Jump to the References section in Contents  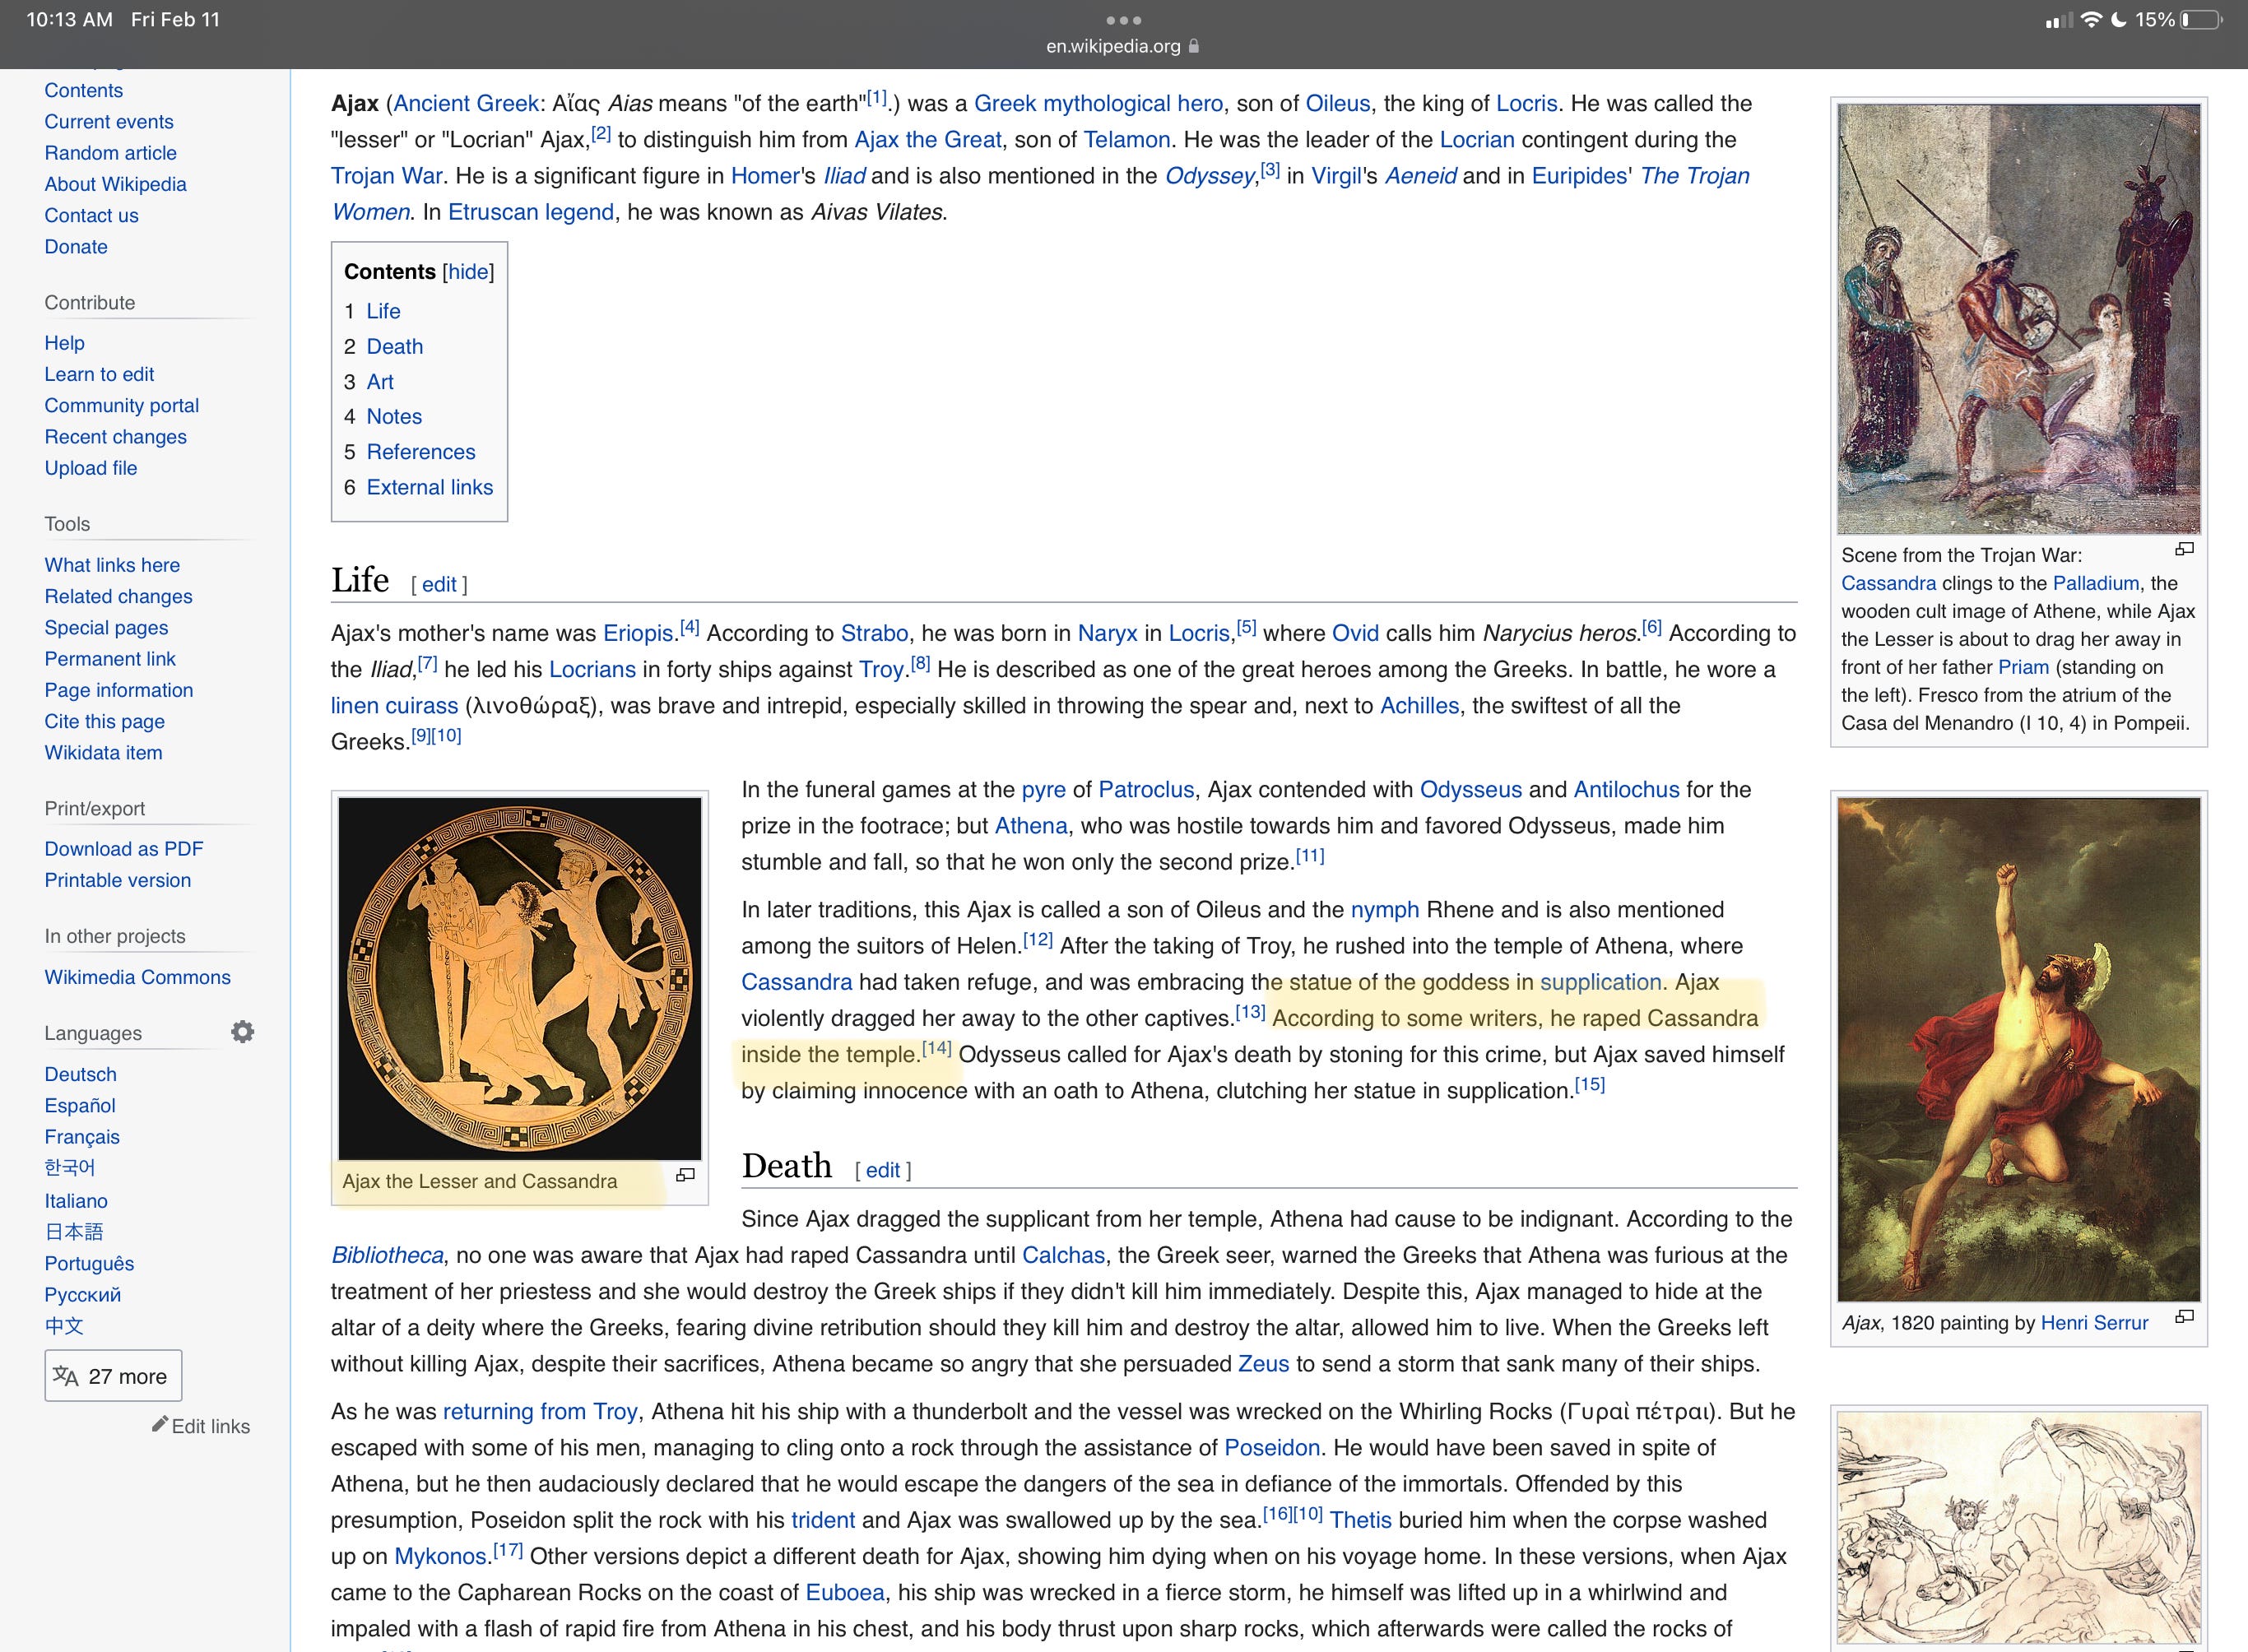421,452
